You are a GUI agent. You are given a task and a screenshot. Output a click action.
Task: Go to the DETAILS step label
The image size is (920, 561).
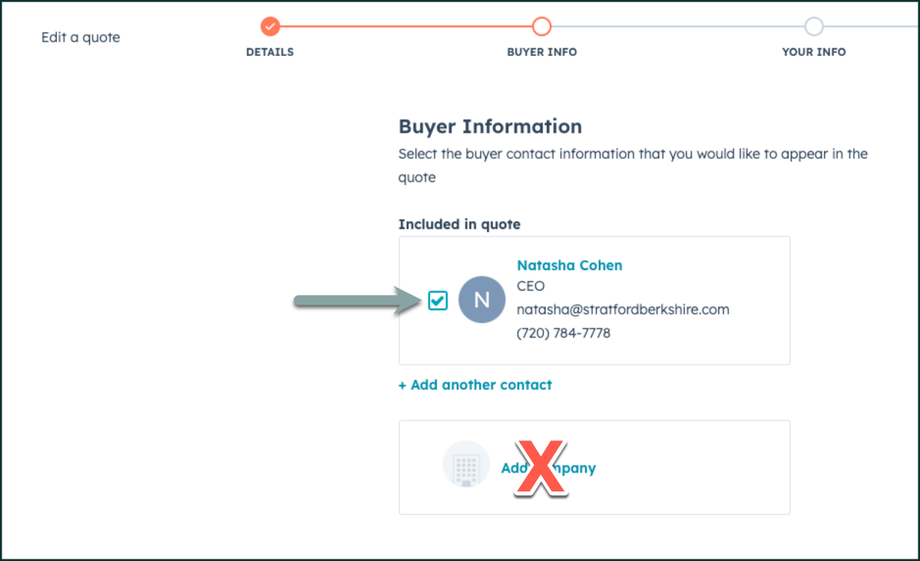pos(270,52)
